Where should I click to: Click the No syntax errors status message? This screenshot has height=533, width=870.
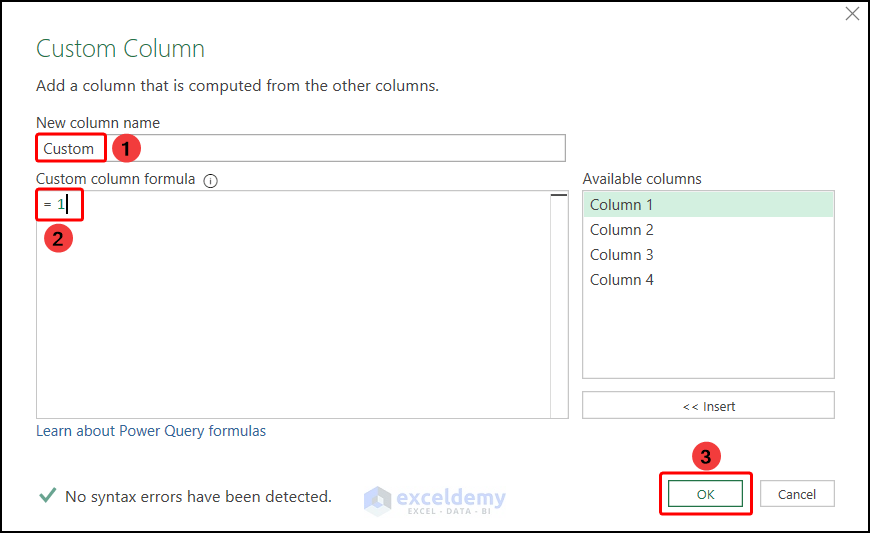tap(198, 496)
